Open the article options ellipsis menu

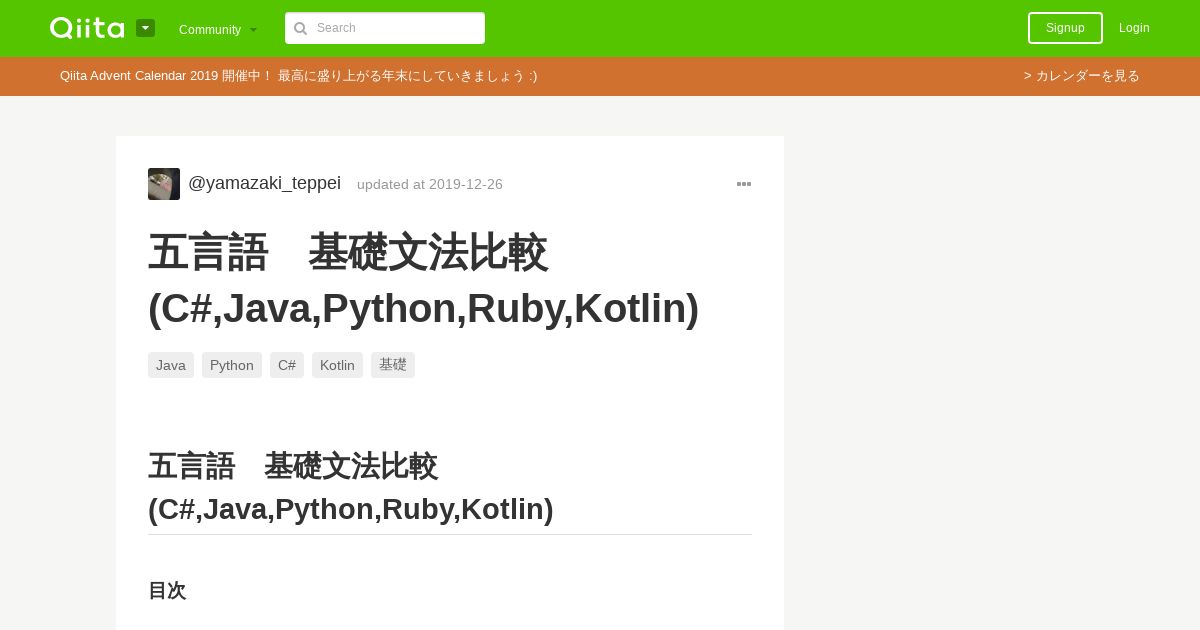click(744, 184)
